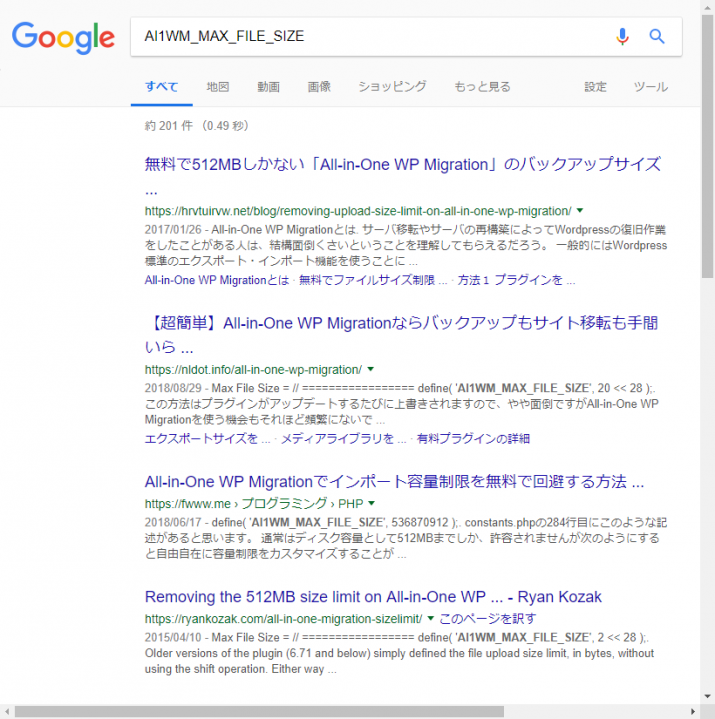
Task: Click the magnifying glass search icon
Action: 657,37
